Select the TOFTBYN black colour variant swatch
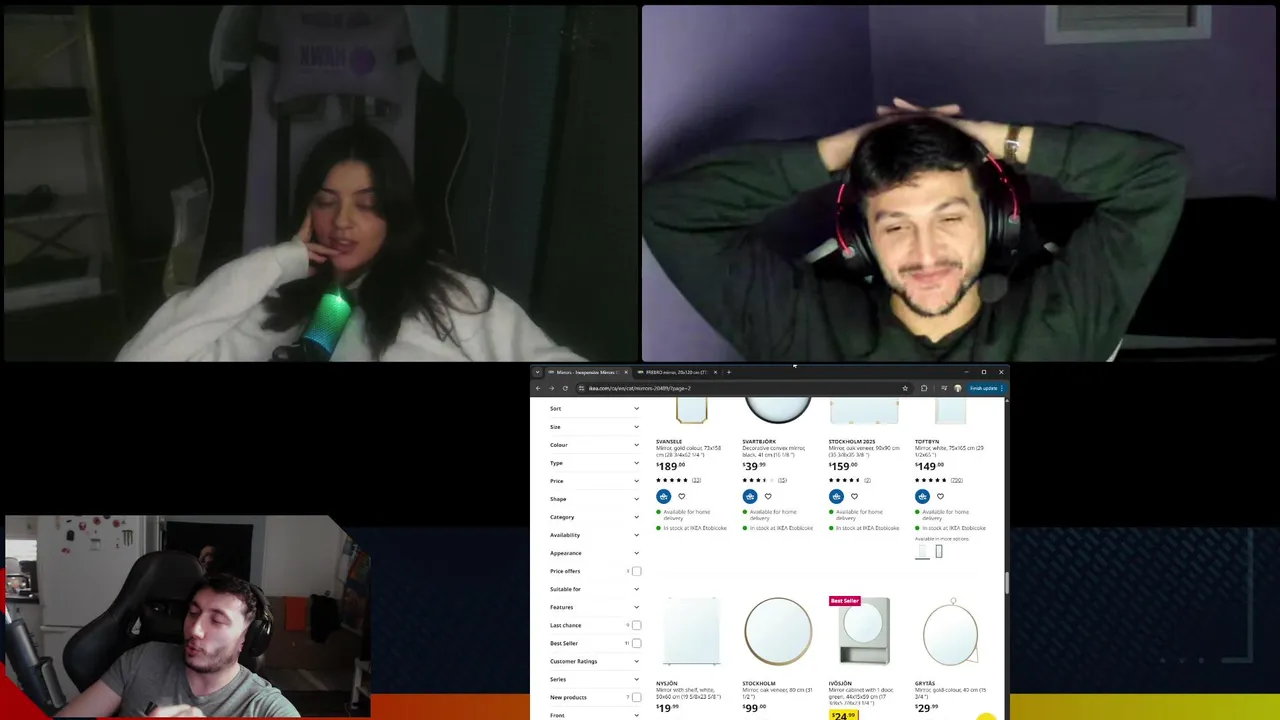This screenshot has width=1280, height=720. tap(939, 551)
